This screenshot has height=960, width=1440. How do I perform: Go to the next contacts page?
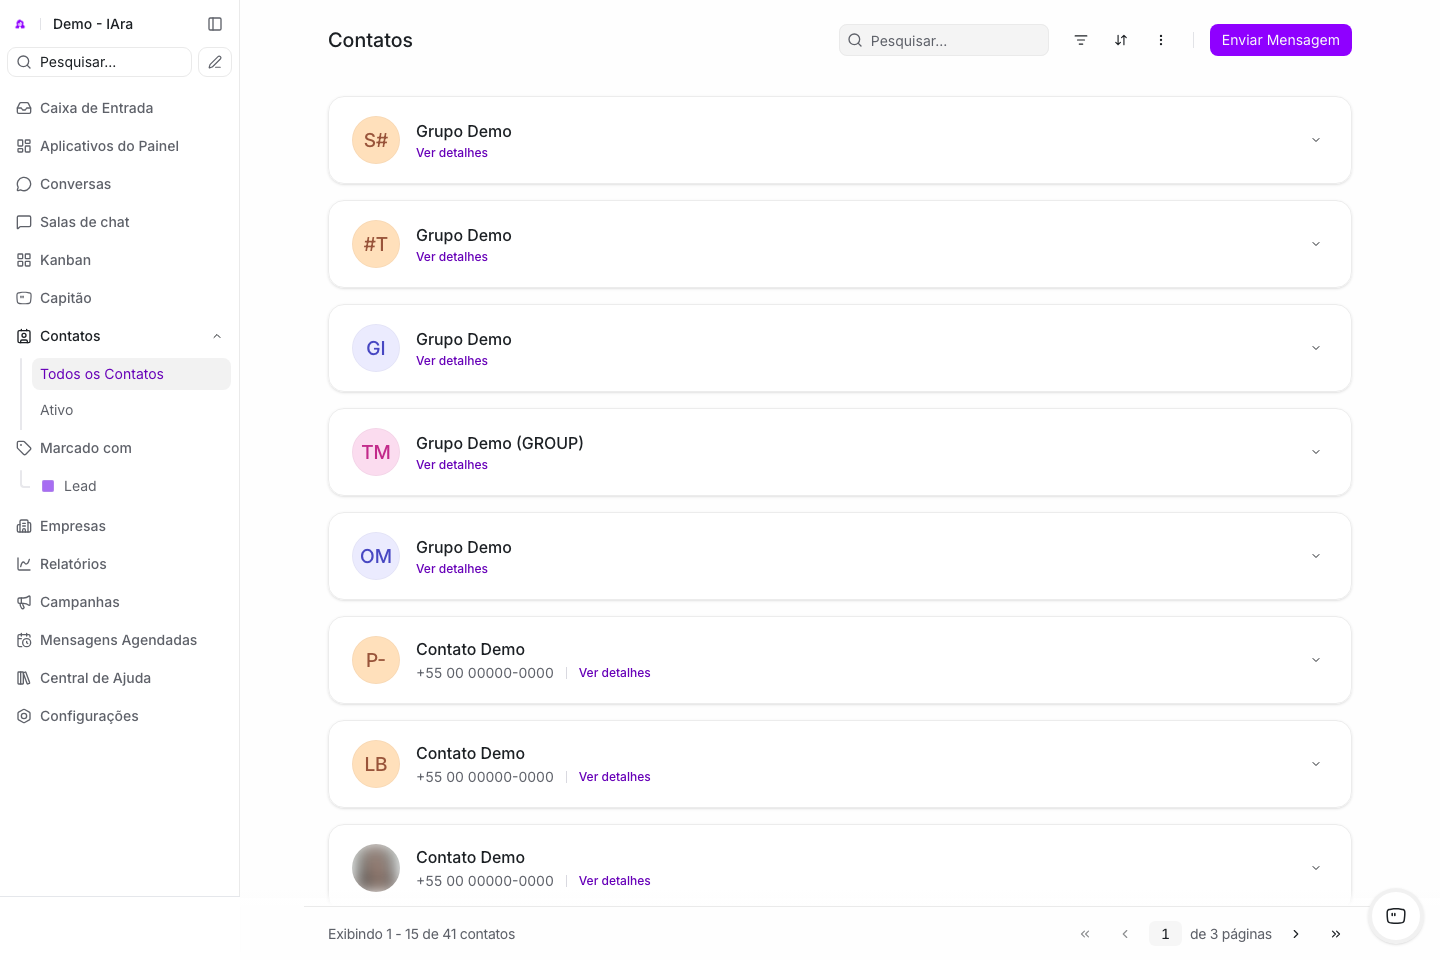(x=1296, y=934)
